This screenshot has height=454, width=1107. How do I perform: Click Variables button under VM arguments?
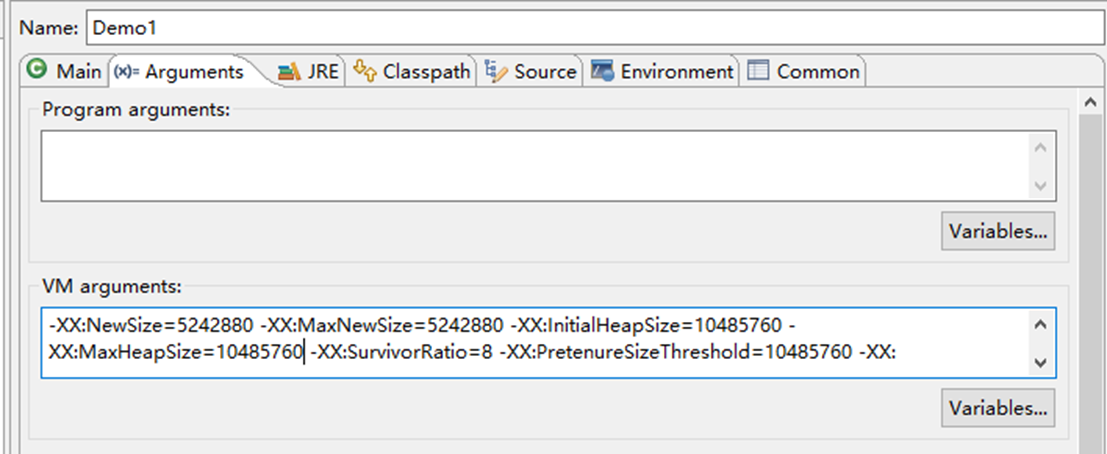(998, 408)
